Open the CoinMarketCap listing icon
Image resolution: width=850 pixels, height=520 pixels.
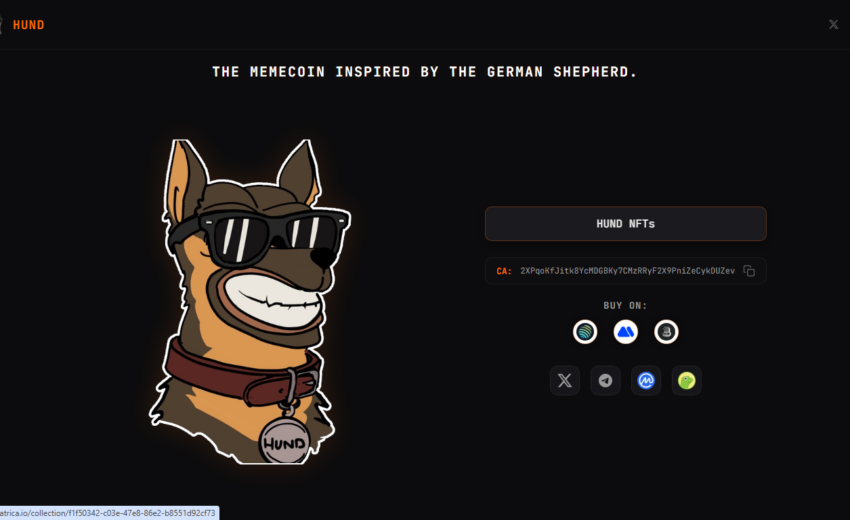[646, 381]
